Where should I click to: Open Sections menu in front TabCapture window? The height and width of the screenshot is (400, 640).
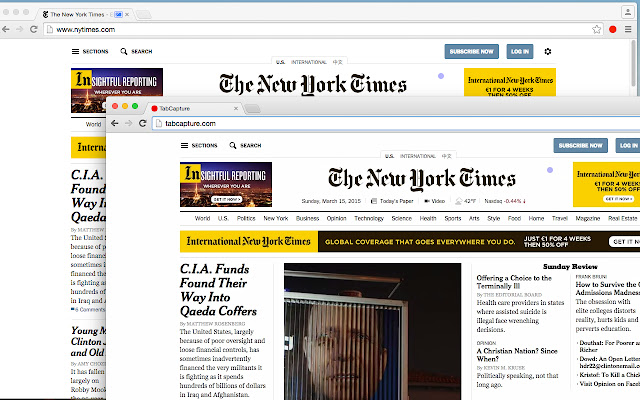199,145
